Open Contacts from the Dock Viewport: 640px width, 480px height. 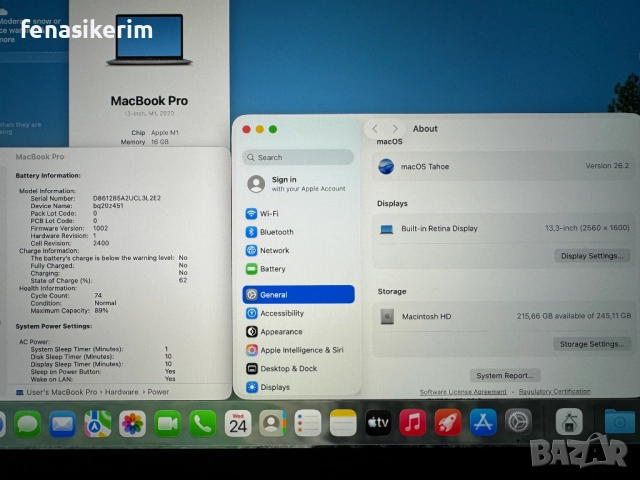[272, 424]
